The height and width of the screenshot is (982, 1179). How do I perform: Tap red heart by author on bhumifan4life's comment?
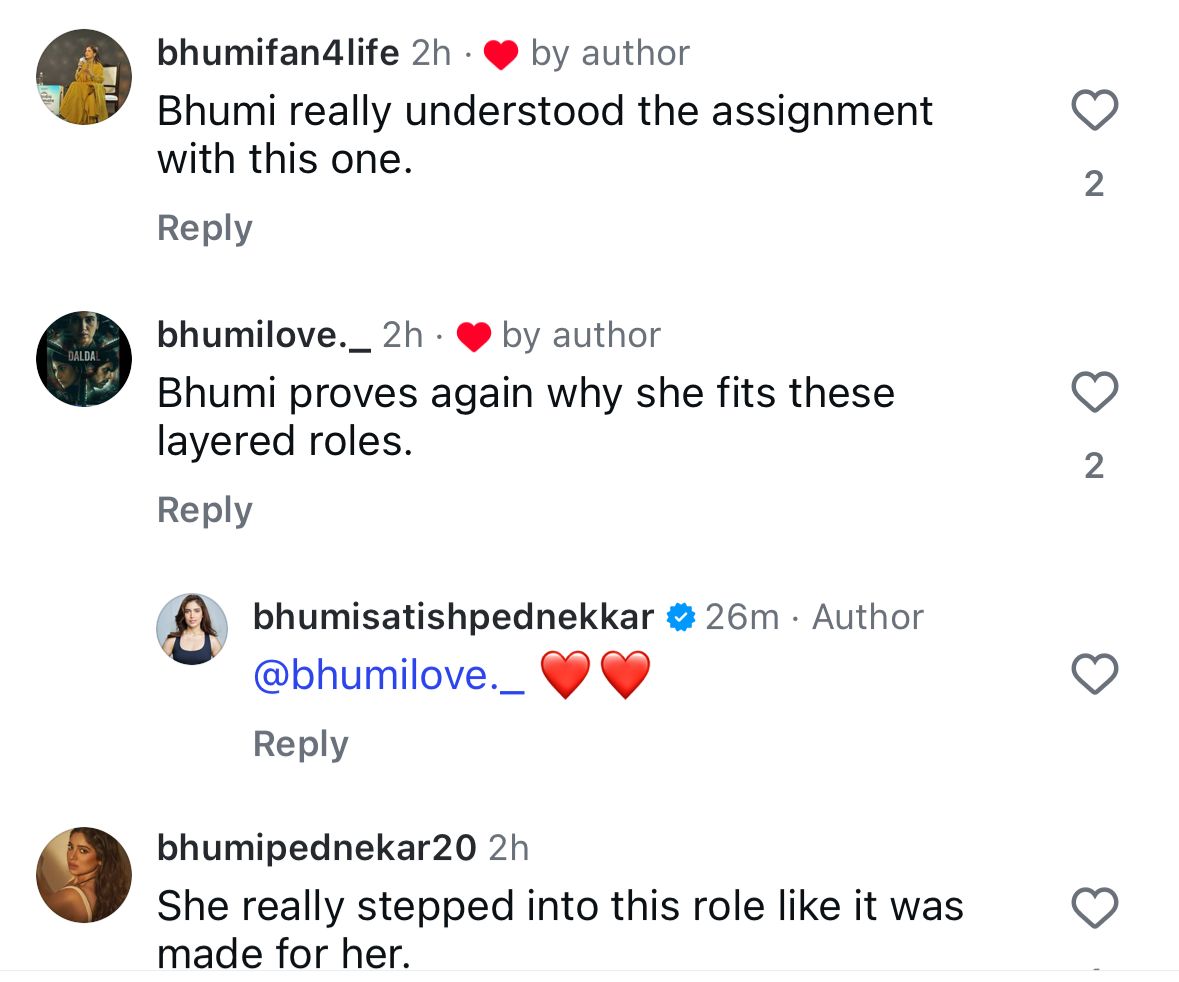click(x=500, y=55)
